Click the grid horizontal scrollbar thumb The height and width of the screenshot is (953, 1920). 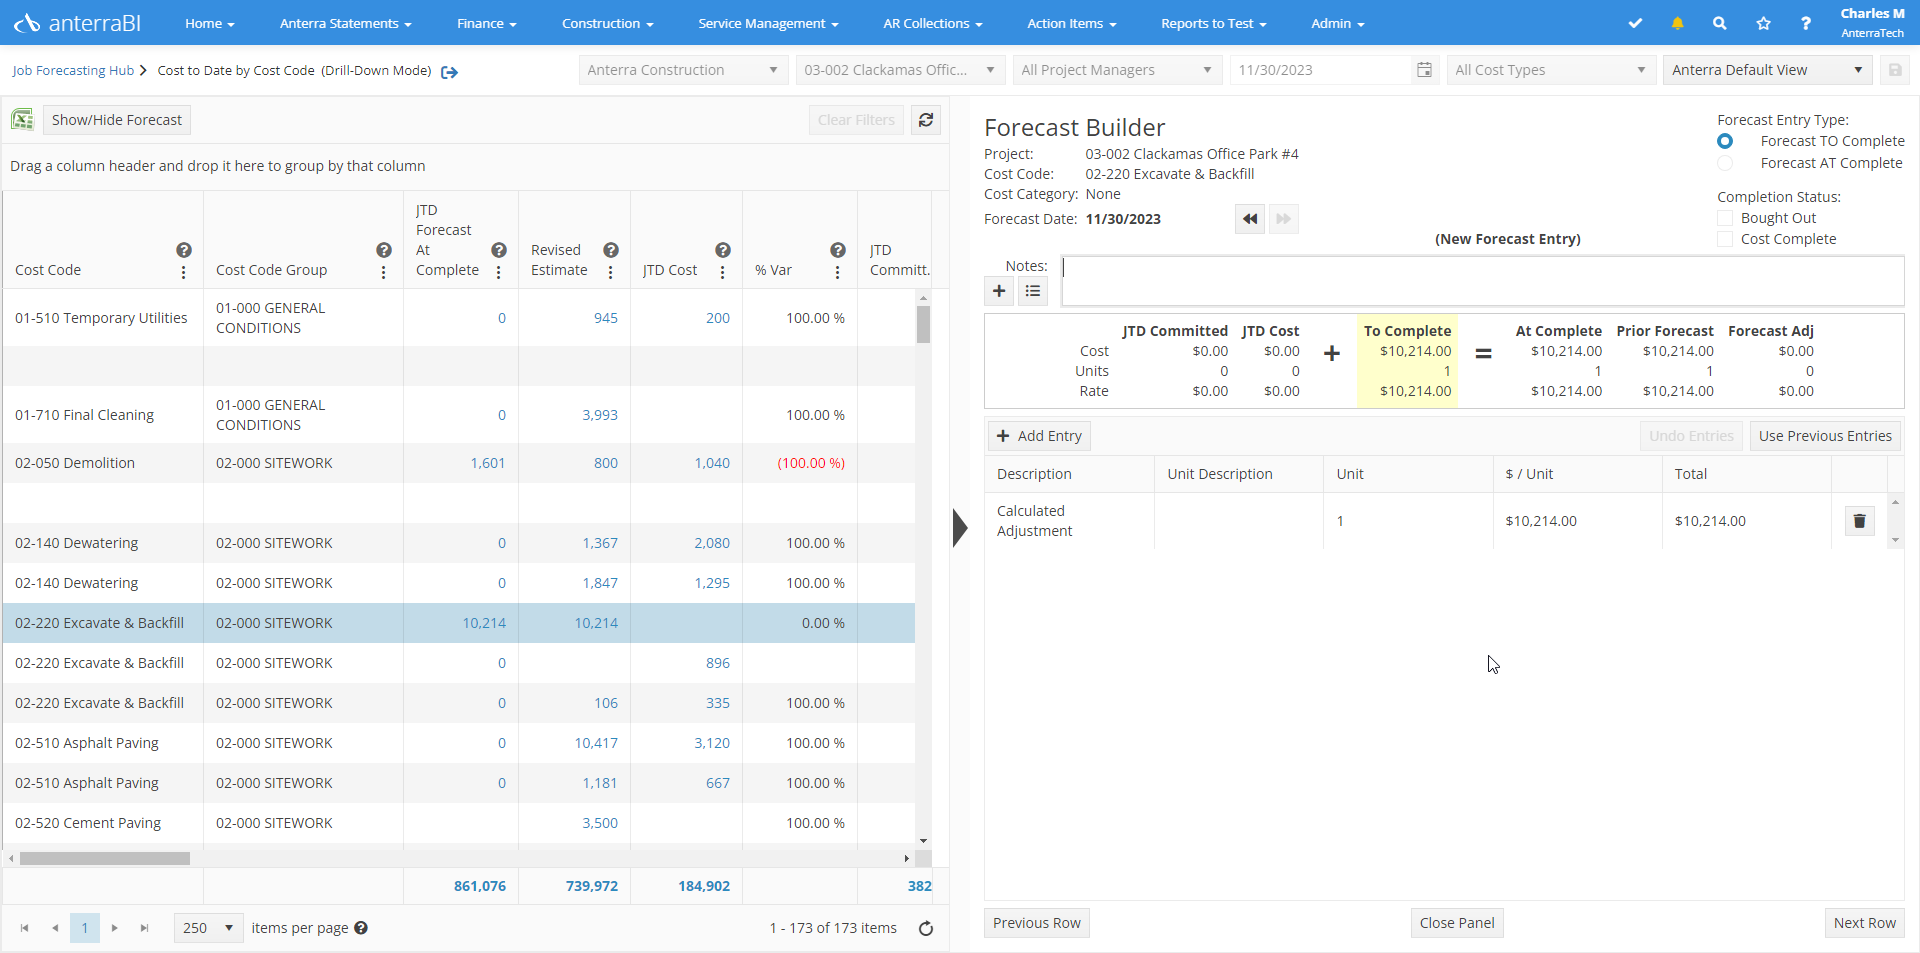pos(105,858)
